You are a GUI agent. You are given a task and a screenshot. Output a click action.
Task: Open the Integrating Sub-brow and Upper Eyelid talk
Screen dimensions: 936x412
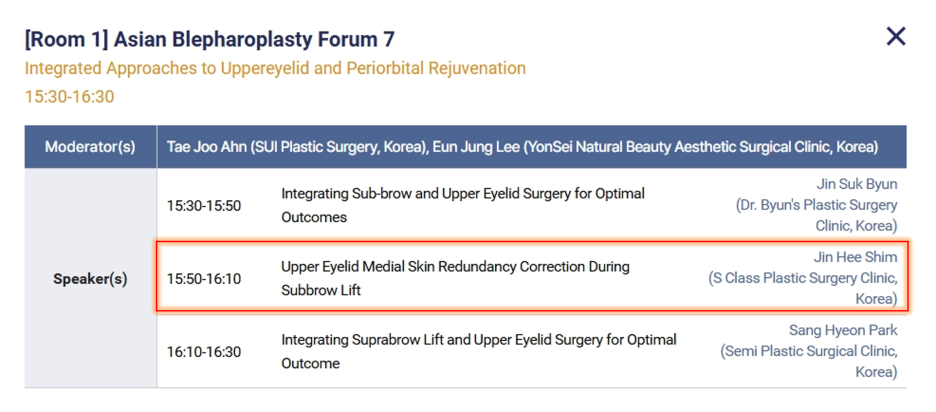click(x=463, y=205)
